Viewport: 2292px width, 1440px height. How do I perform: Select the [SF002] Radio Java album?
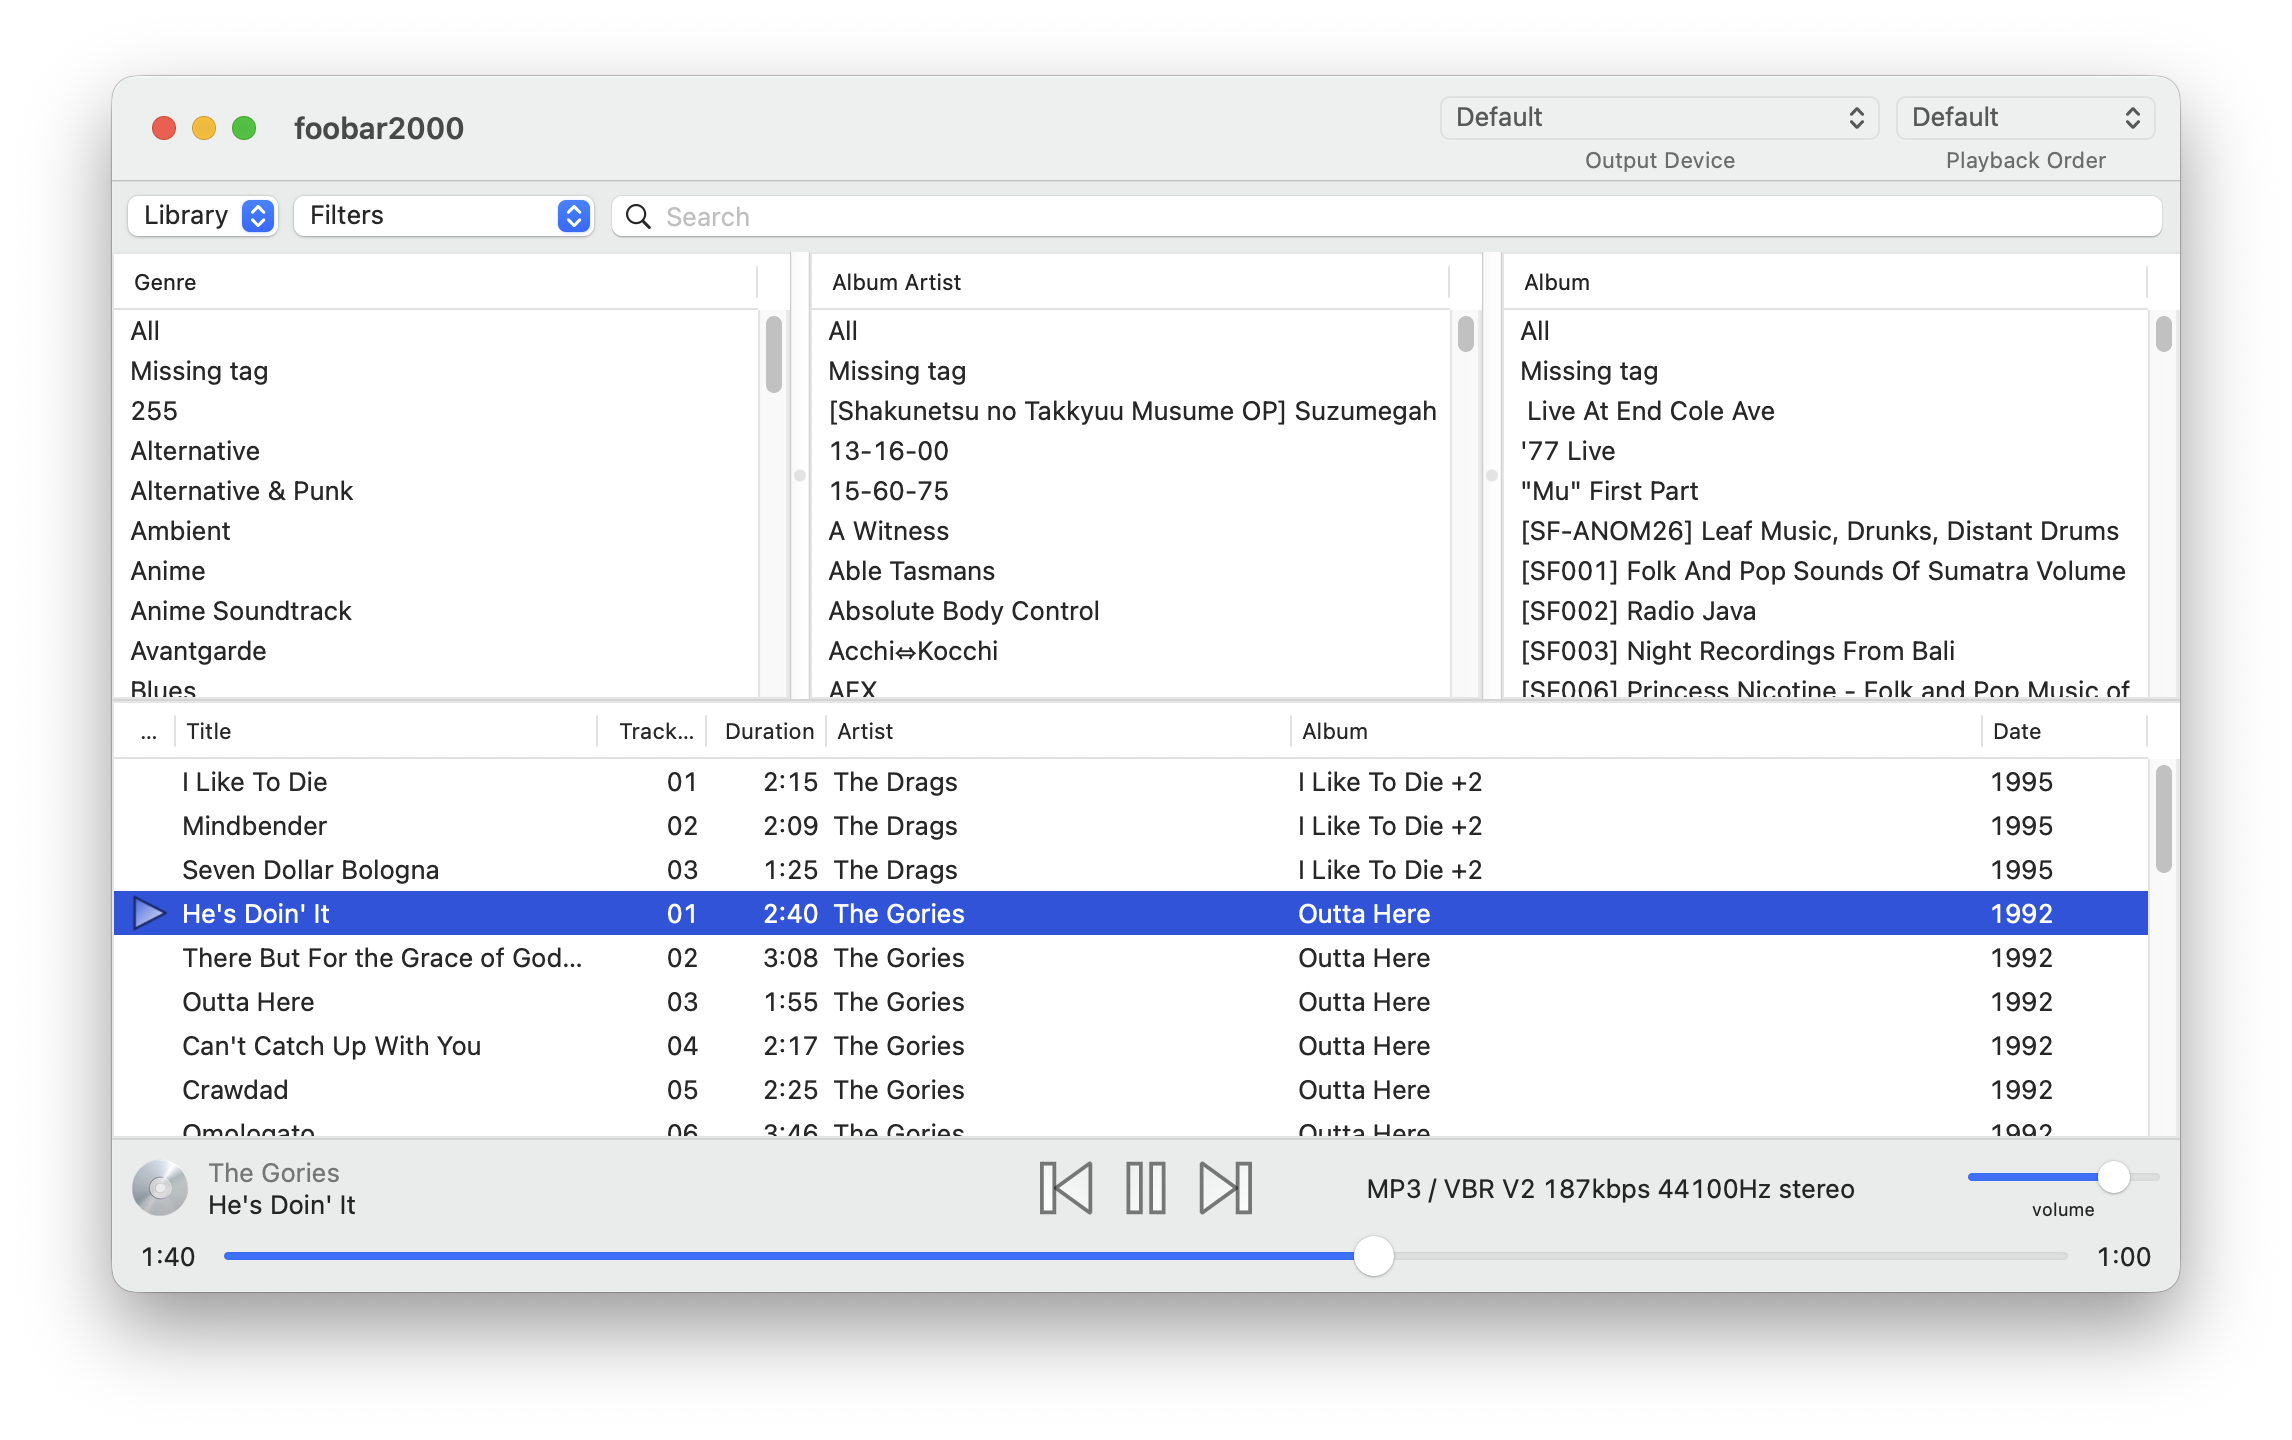pos(1826,611)
